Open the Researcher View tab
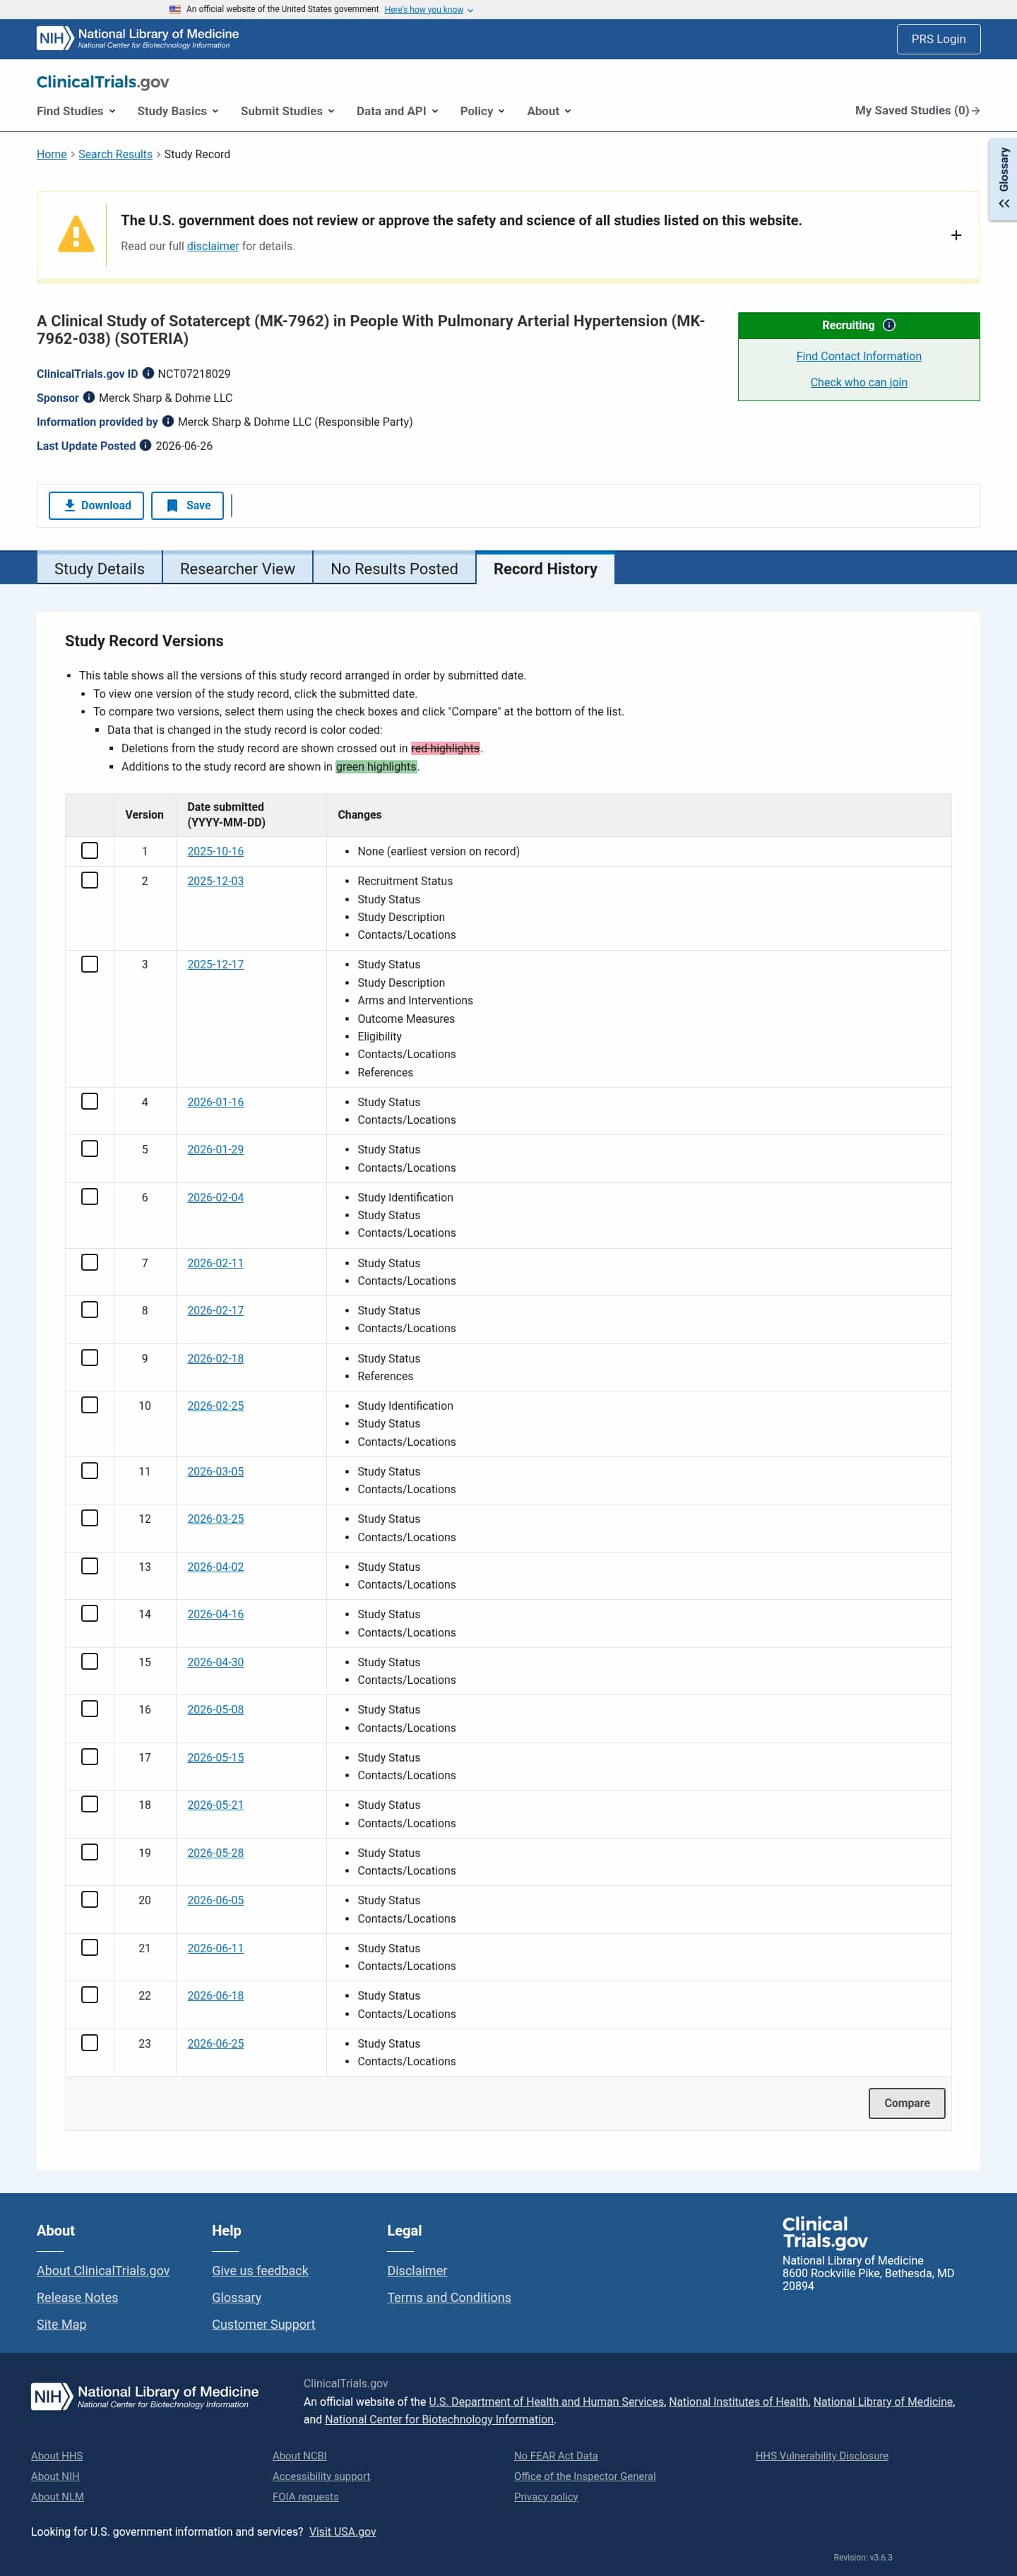Viewport: 1017px width, 2576px height. (x=237, y=568)
